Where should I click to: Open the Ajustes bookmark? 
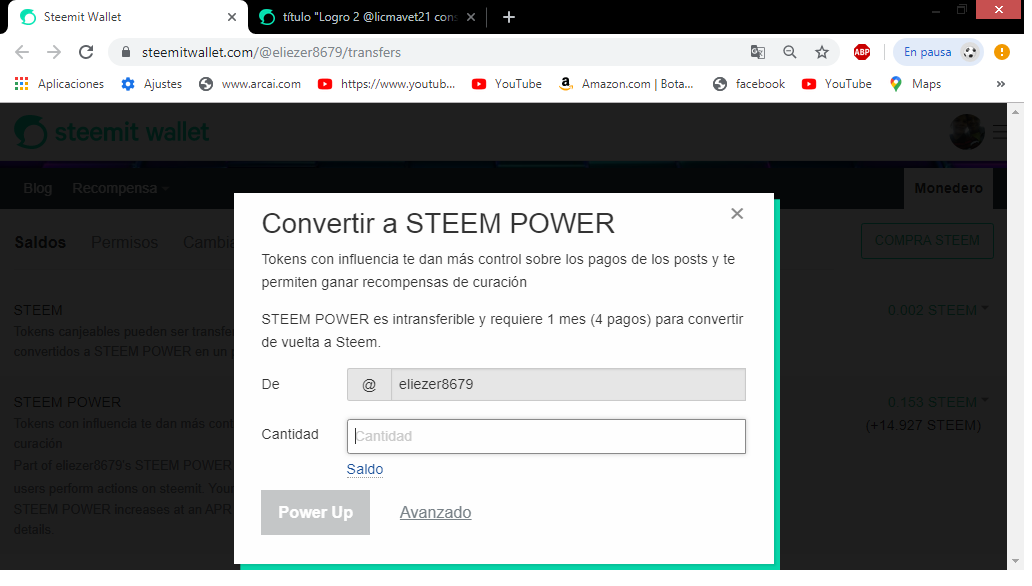153,84
